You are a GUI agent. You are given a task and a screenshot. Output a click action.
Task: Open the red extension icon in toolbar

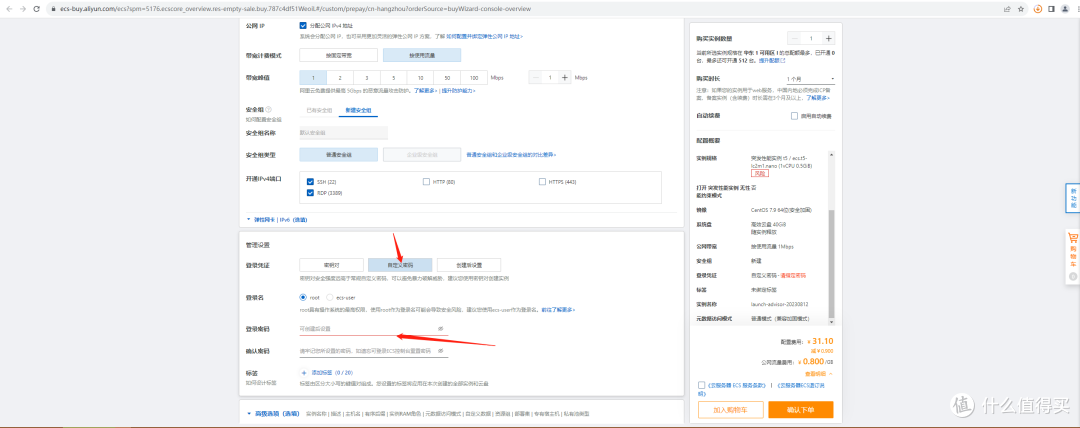click(x=1039, y=9)
